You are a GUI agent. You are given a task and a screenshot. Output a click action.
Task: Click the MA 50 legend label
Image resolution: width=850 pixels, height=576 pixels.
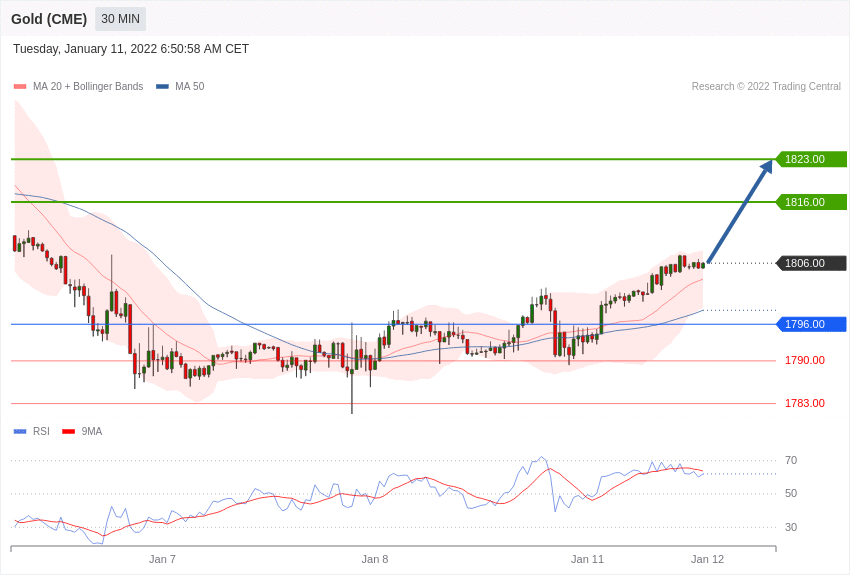coord(190,86)
